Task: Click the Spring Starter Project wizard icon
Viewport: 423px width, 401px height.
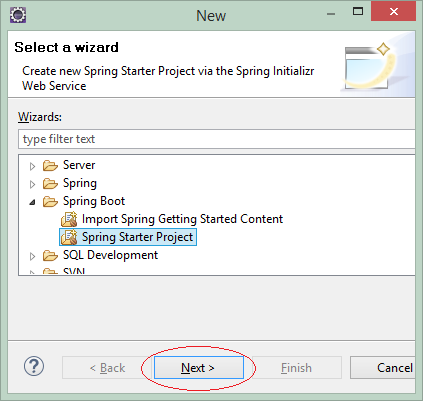Action: tap(69, 237)
